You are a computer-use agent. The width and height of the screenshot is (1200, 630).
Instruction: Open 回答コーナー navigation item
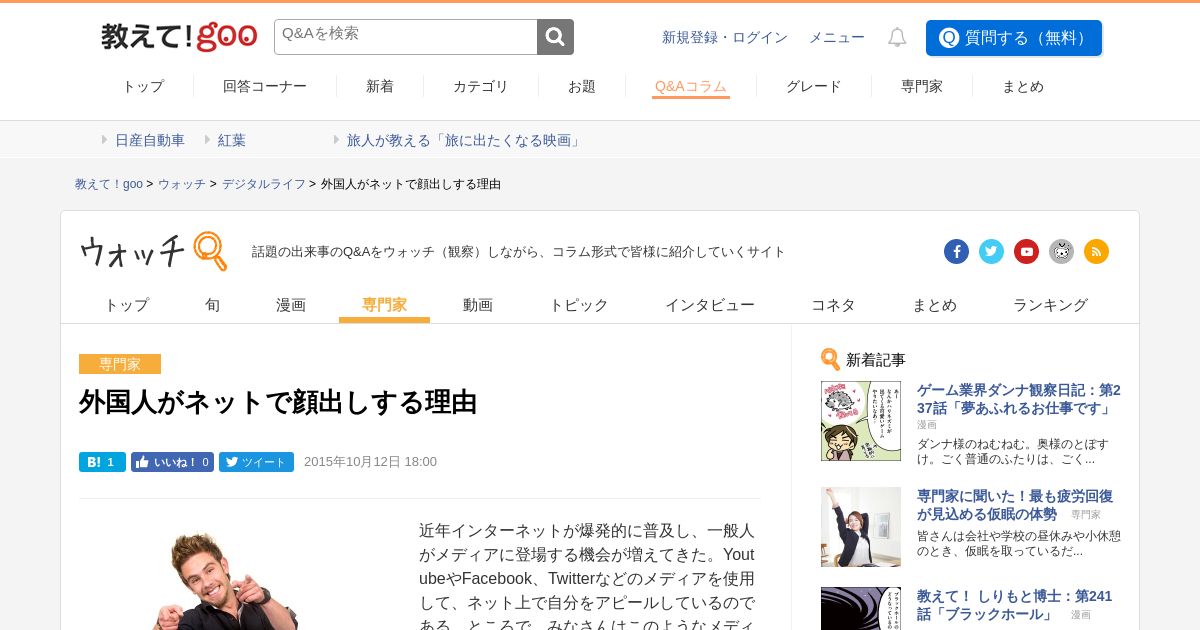265,87
